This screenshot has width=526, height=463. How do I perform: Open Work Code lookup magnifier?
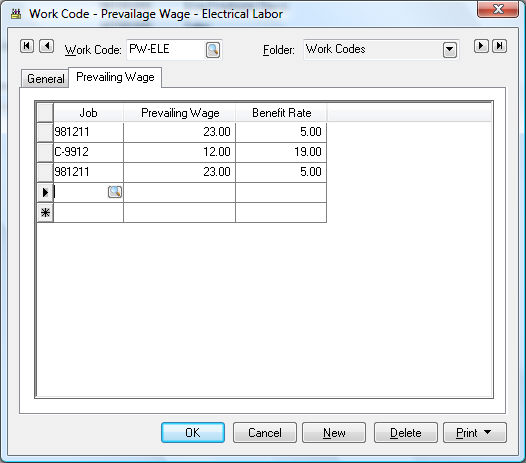click(x=213, y=50)
